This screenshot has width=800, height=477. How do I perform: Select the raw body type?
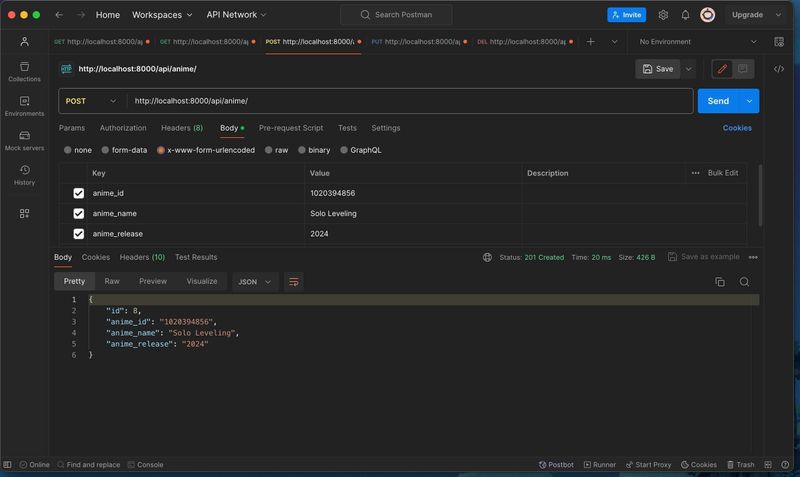268,150
